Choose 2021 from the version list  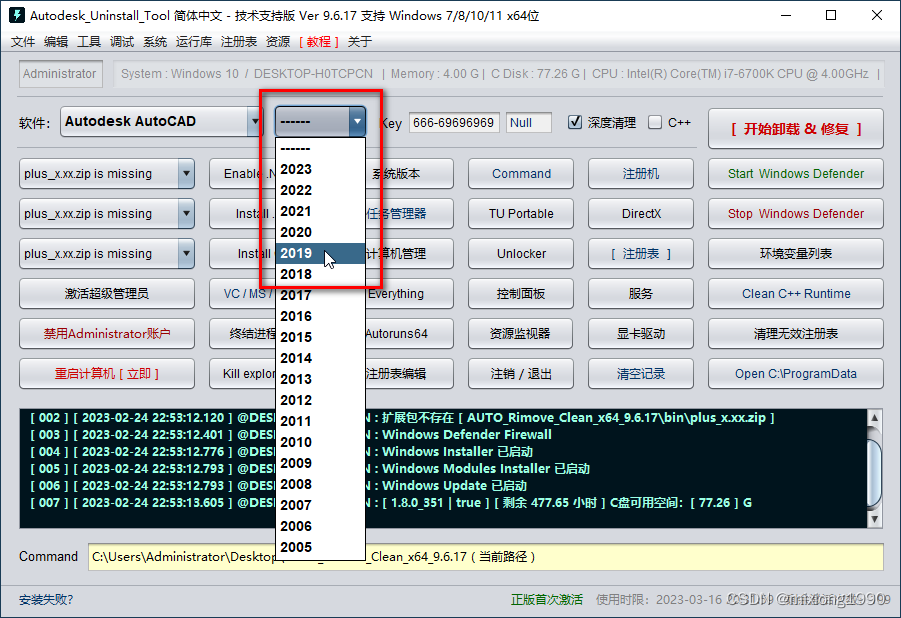coord(320,211)
